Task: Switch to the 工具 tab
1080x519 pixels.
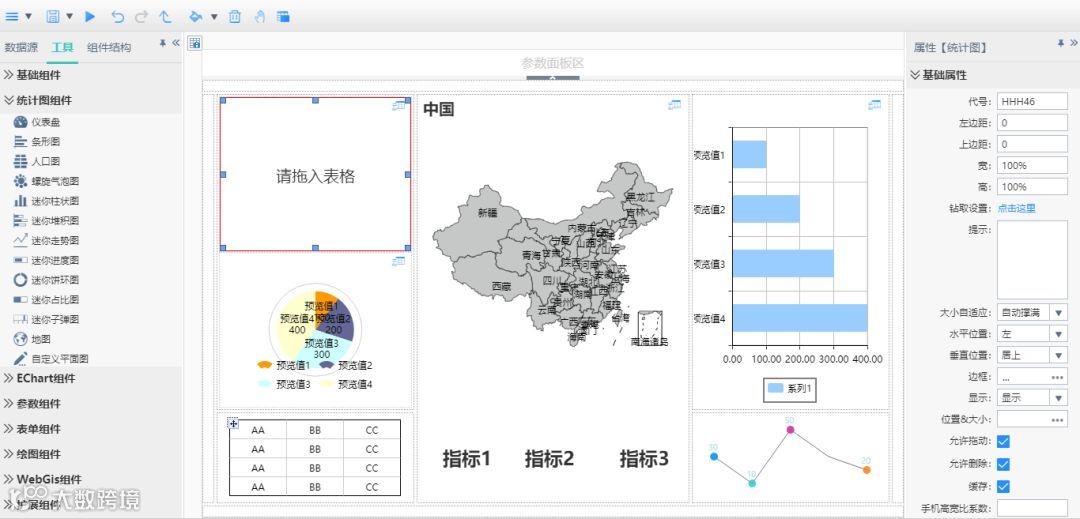Action: click(62, 47)
